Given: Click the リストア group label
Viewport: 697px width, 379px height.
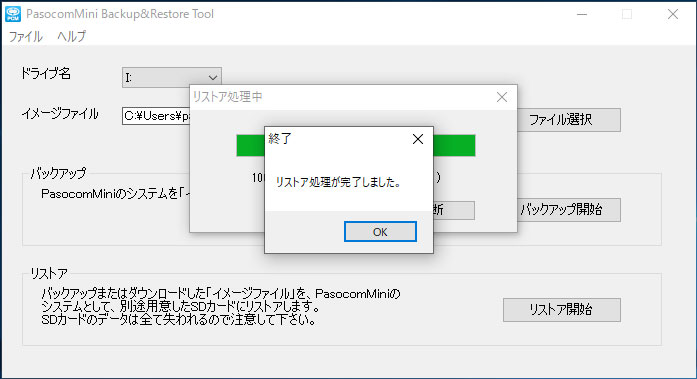Looking at the screenshot, I should point(49,274).
